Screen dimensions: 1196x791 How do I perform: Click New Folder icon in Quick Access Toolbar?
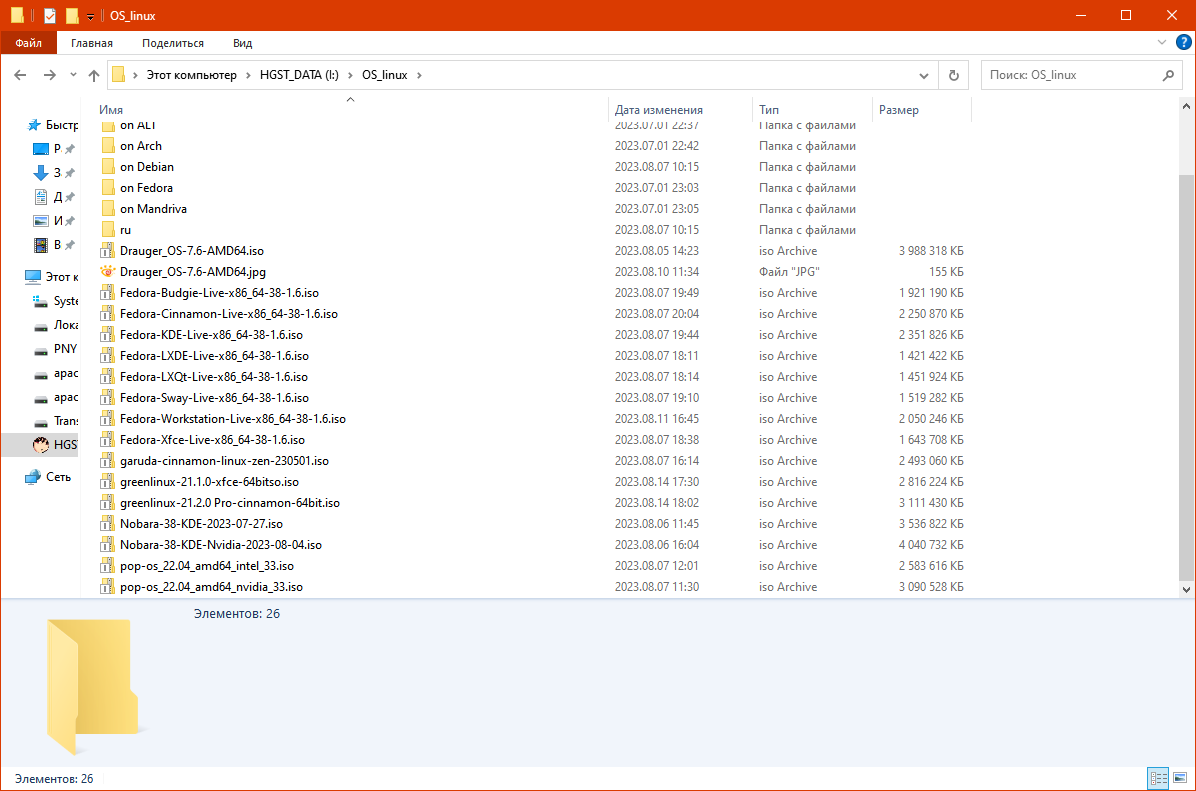[72, 15]
